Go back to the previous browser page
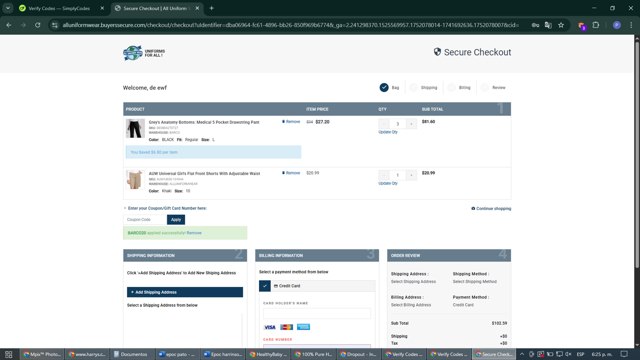 [9, 25]
